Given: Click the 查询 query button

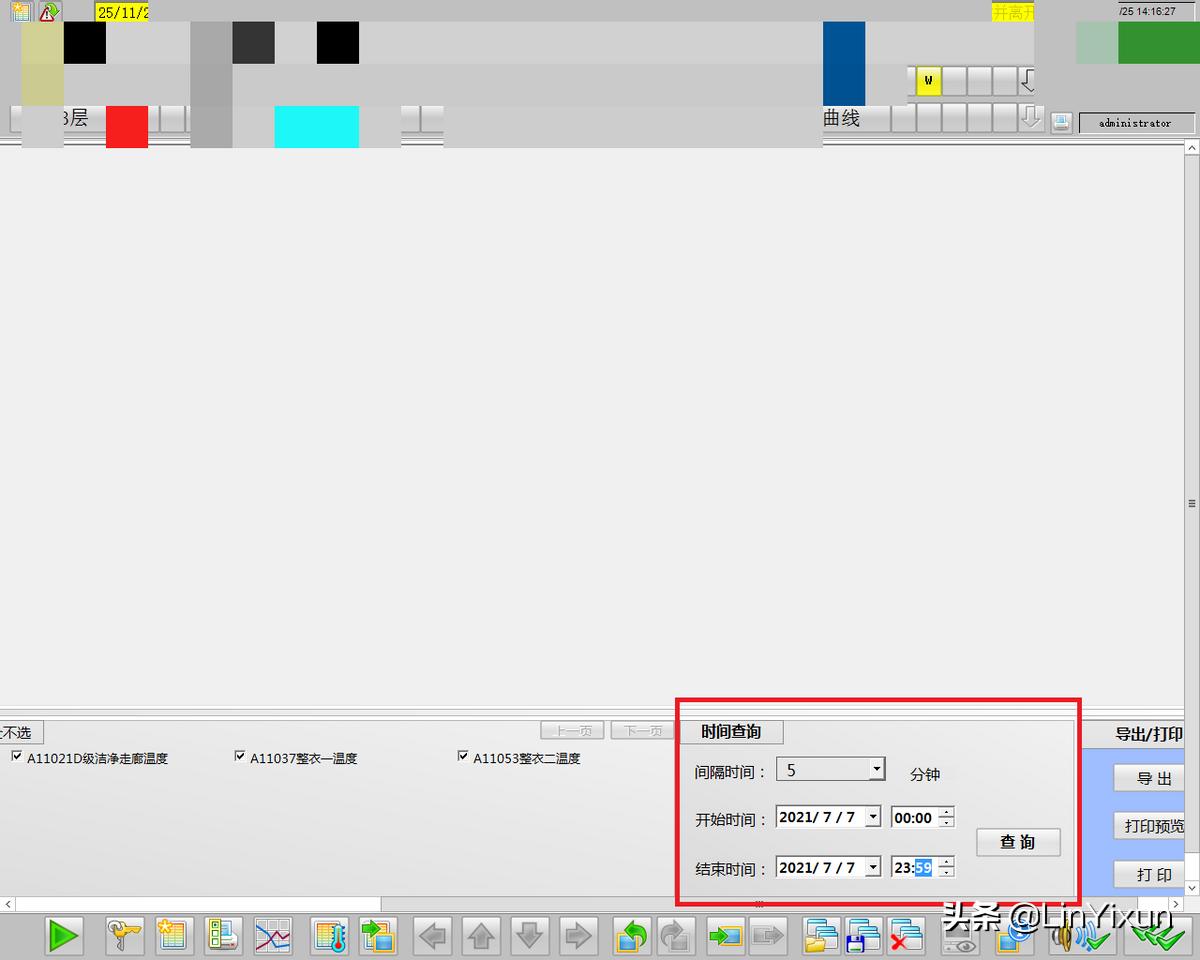Looking at the screenshot, I should tap(1018, 842).
